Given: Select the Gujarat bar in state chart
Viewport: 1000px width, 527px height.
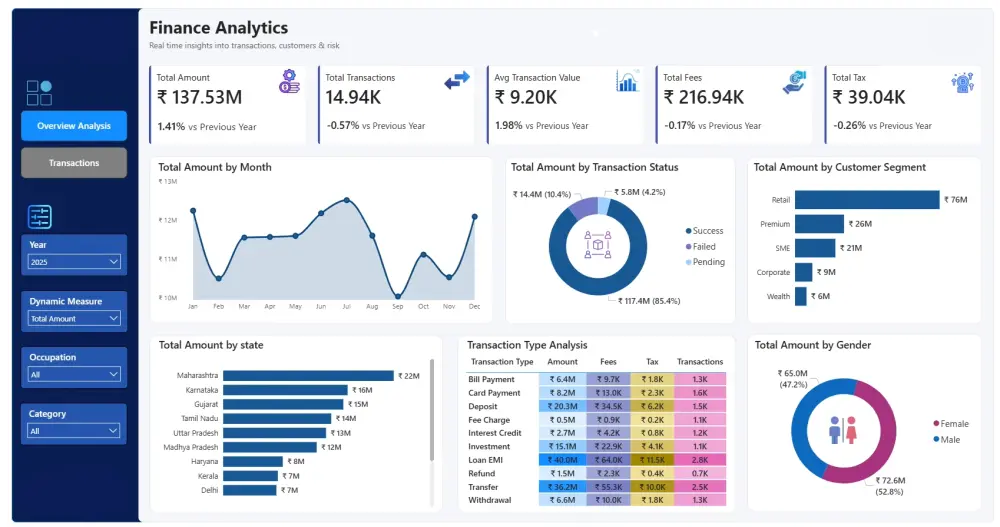Looking at the screenshot, I should tap(283, 404).
